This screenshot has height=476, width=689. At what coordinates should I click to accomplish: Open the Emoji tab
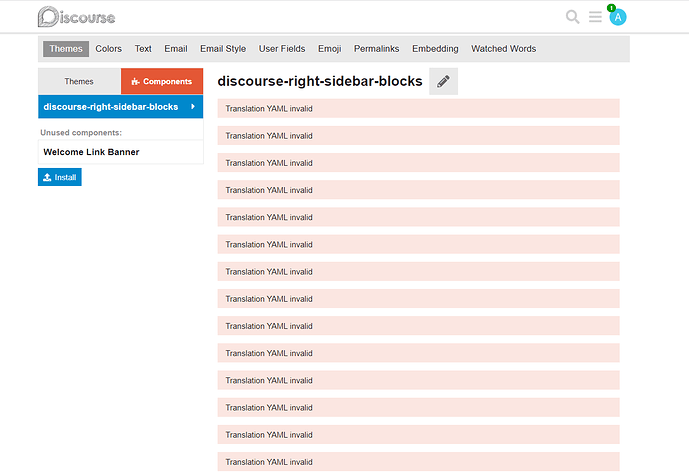click(x=330, y=49)
